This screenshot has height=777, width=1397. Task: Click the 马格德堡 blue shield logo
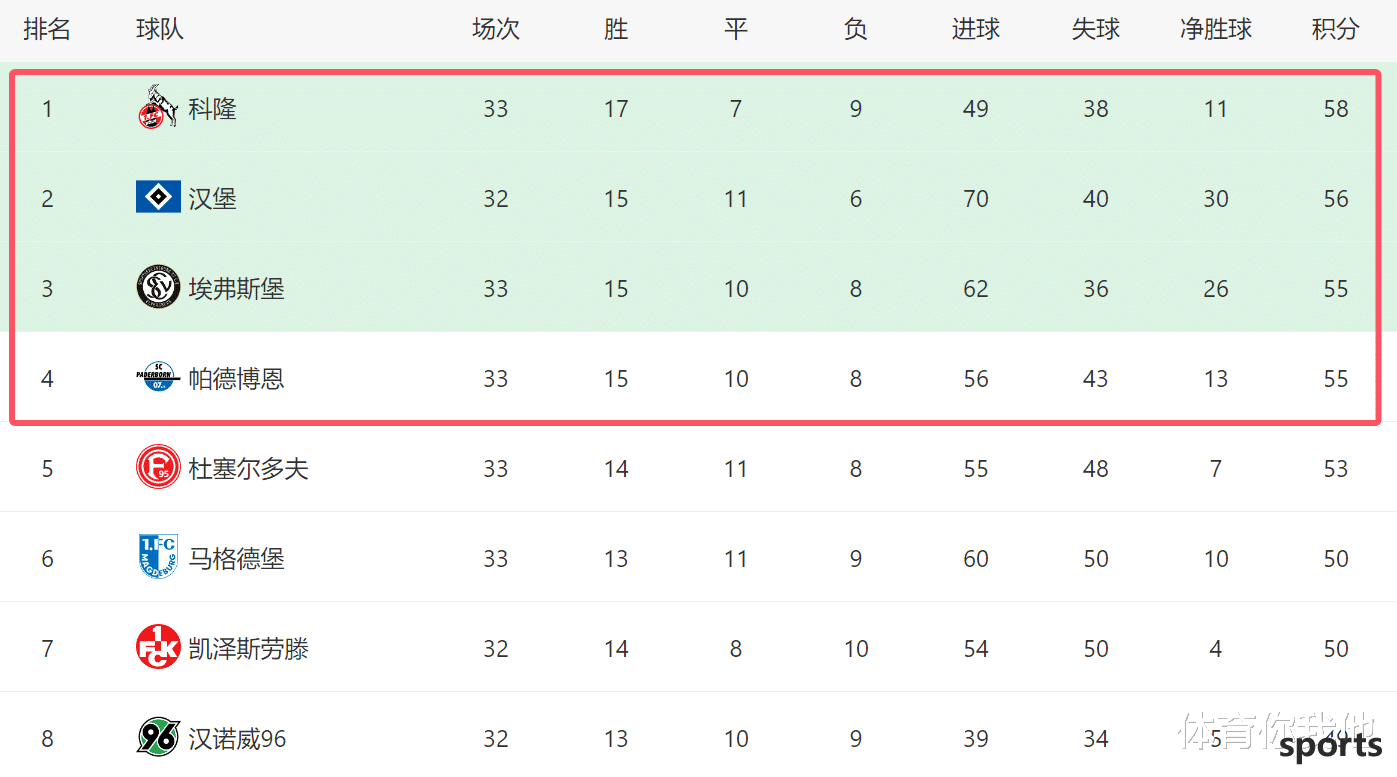pyautogui.click(x=158, y=557)
